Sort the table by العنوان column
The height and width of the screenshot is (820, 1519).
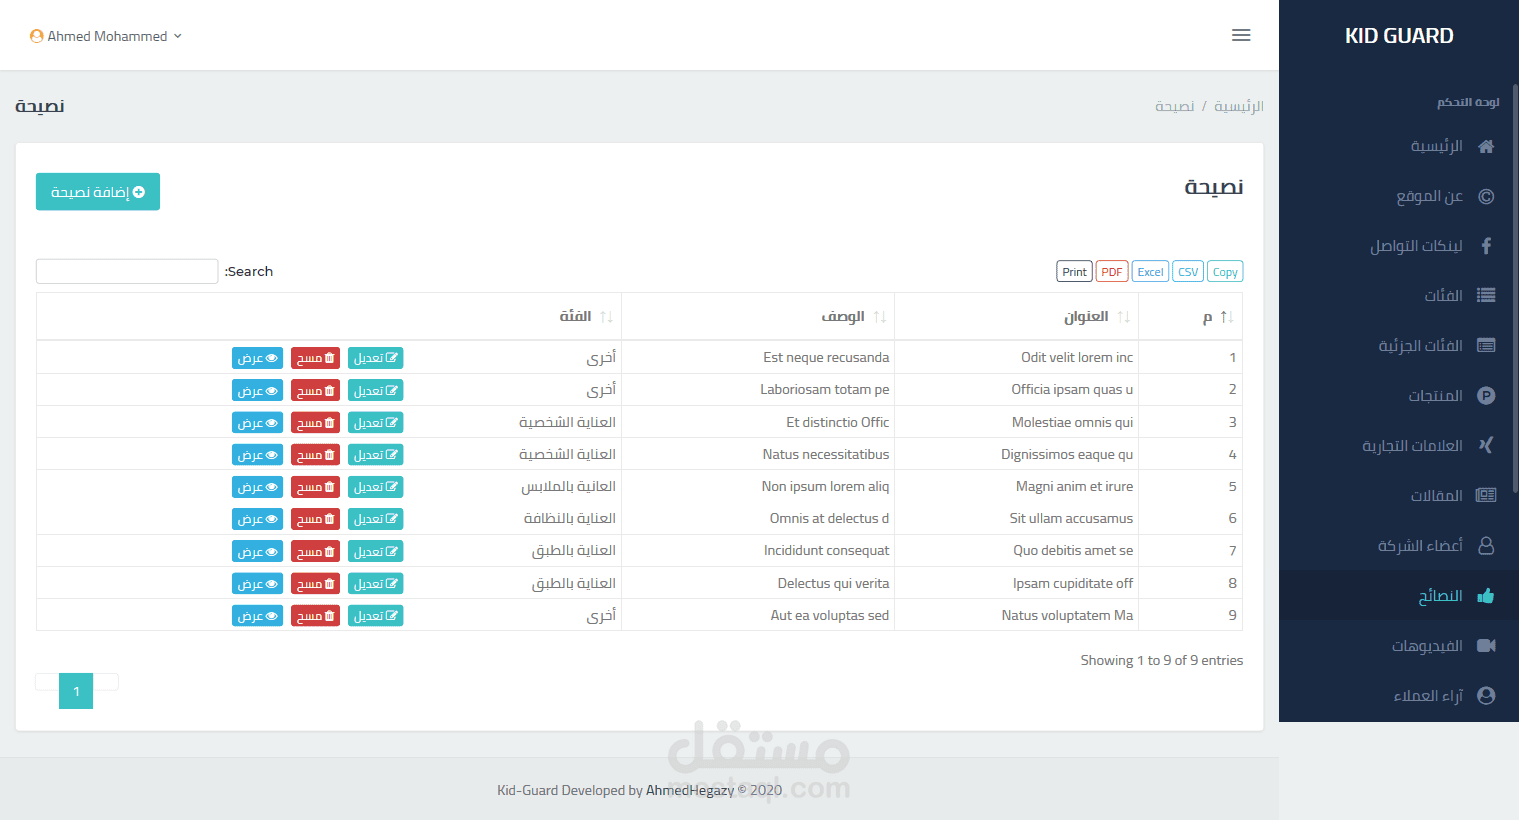1017,317
